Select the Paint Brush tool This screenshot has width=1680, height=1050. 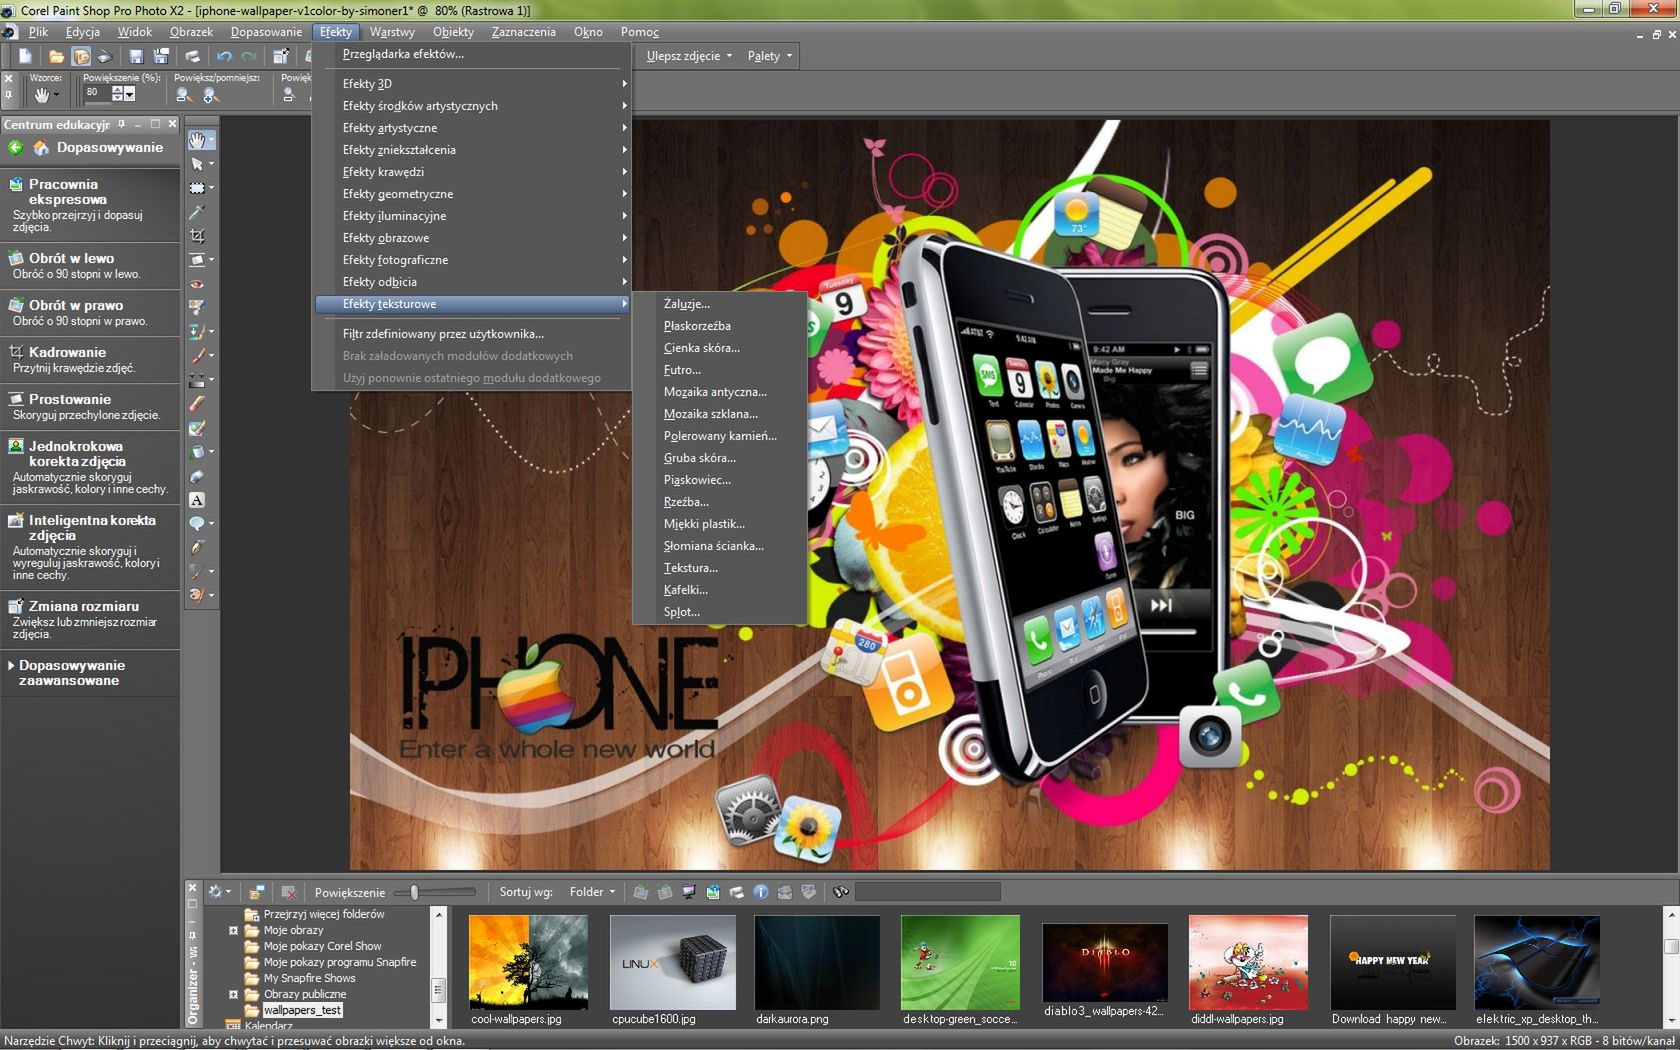tap(198, 355)
